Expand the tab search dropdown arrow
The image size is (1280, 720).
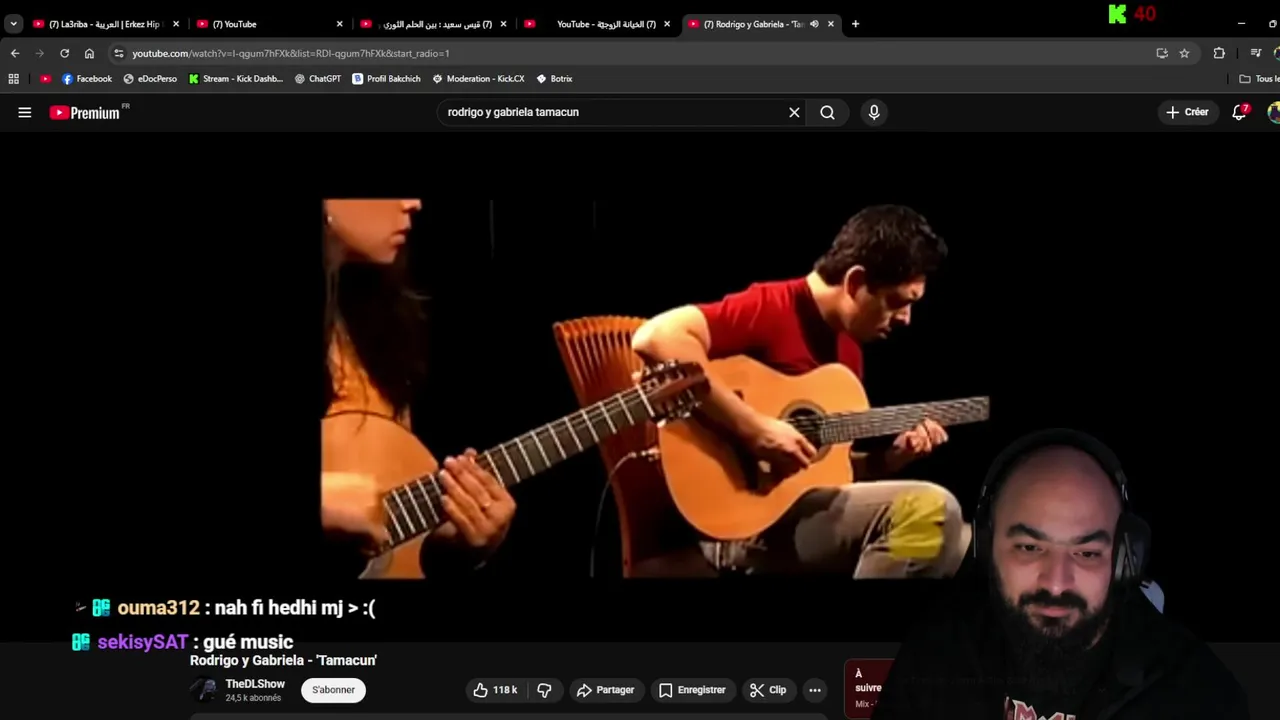click(13, 24)
